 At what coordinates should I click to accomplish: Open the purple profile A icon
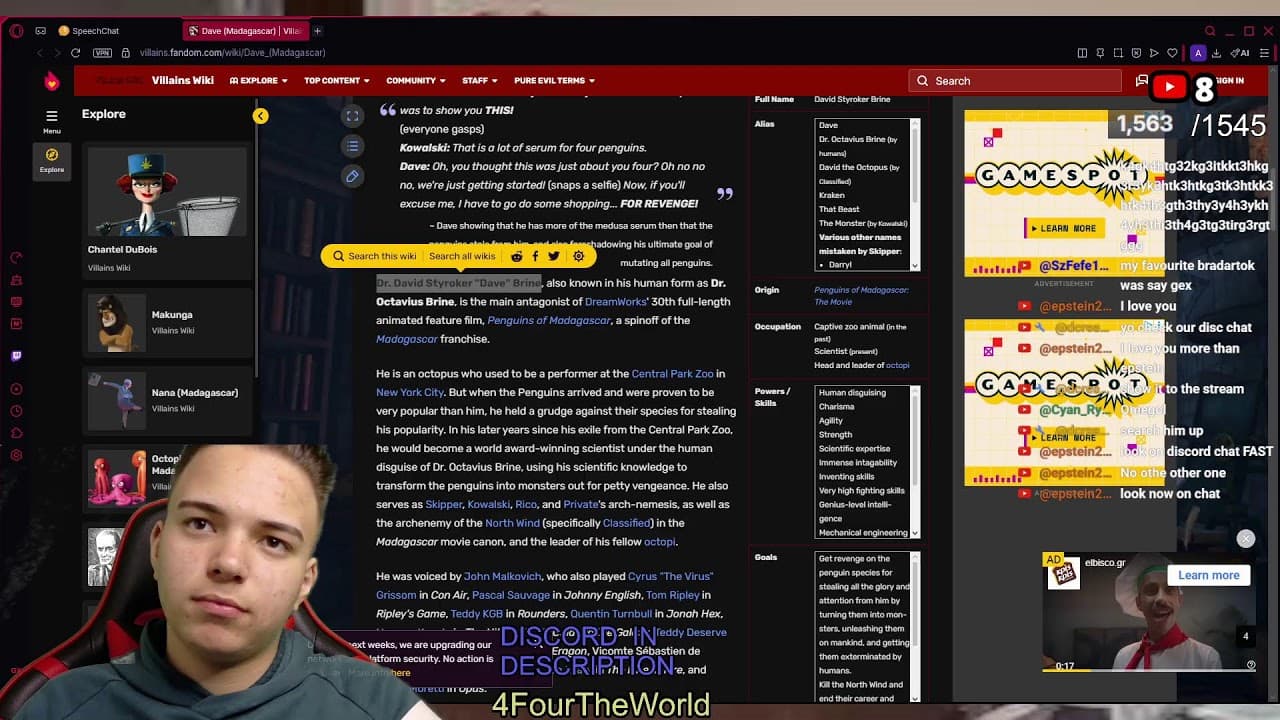pyautogui.click(x=1198, y=52)
